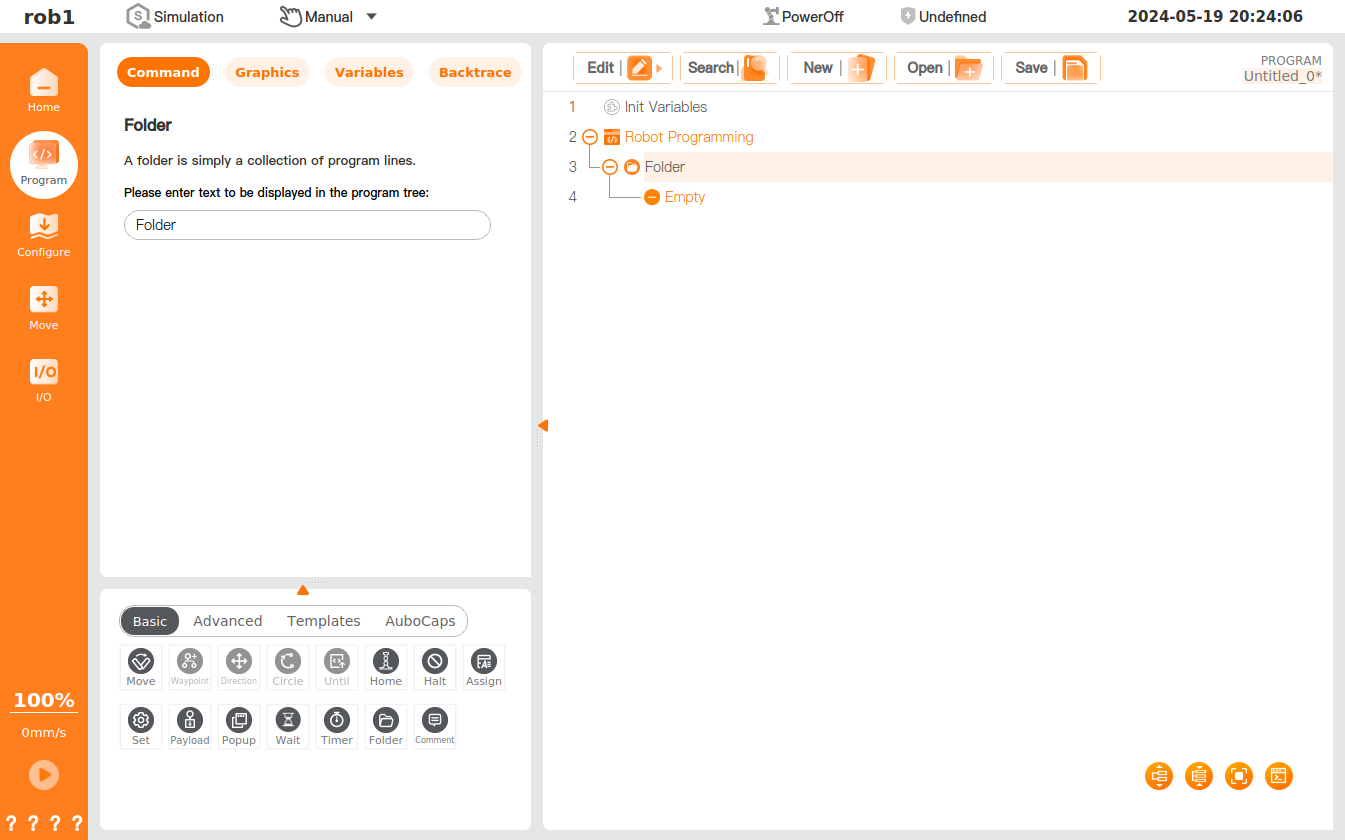This screenshot has height=840, width=1345.
Task: Open the Advanced commands tab
Action: [228, 621]
